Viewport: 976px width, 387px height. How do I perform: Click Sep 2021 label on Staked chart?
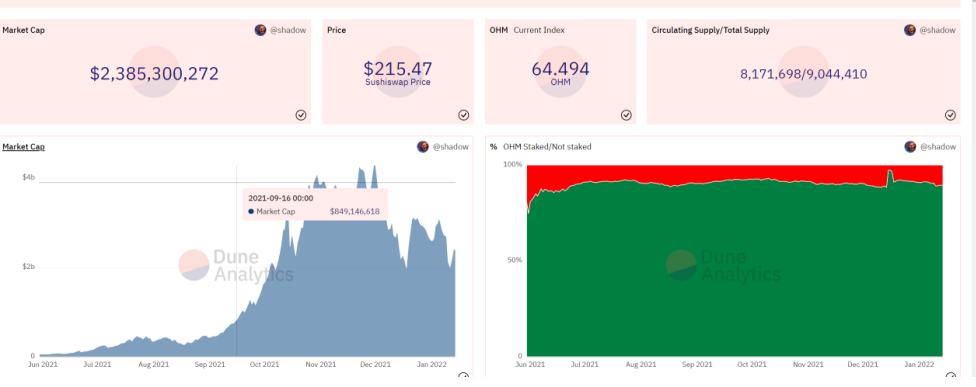697,365
